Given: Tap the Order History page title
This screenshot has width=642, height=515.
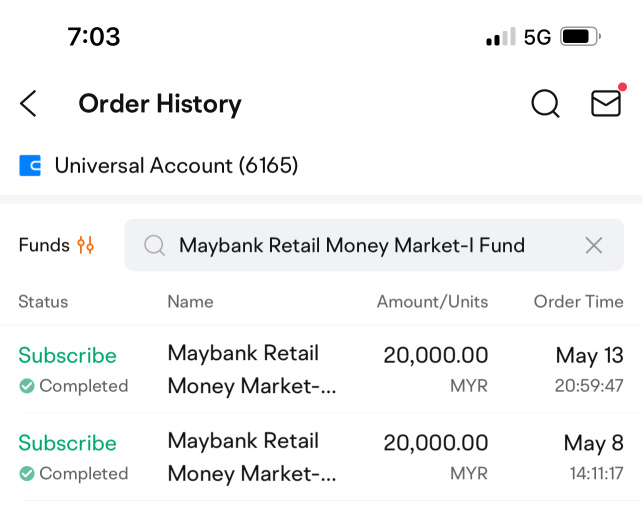Looking at the screenshot, I should pyautogui.click(x=160, y=104).
